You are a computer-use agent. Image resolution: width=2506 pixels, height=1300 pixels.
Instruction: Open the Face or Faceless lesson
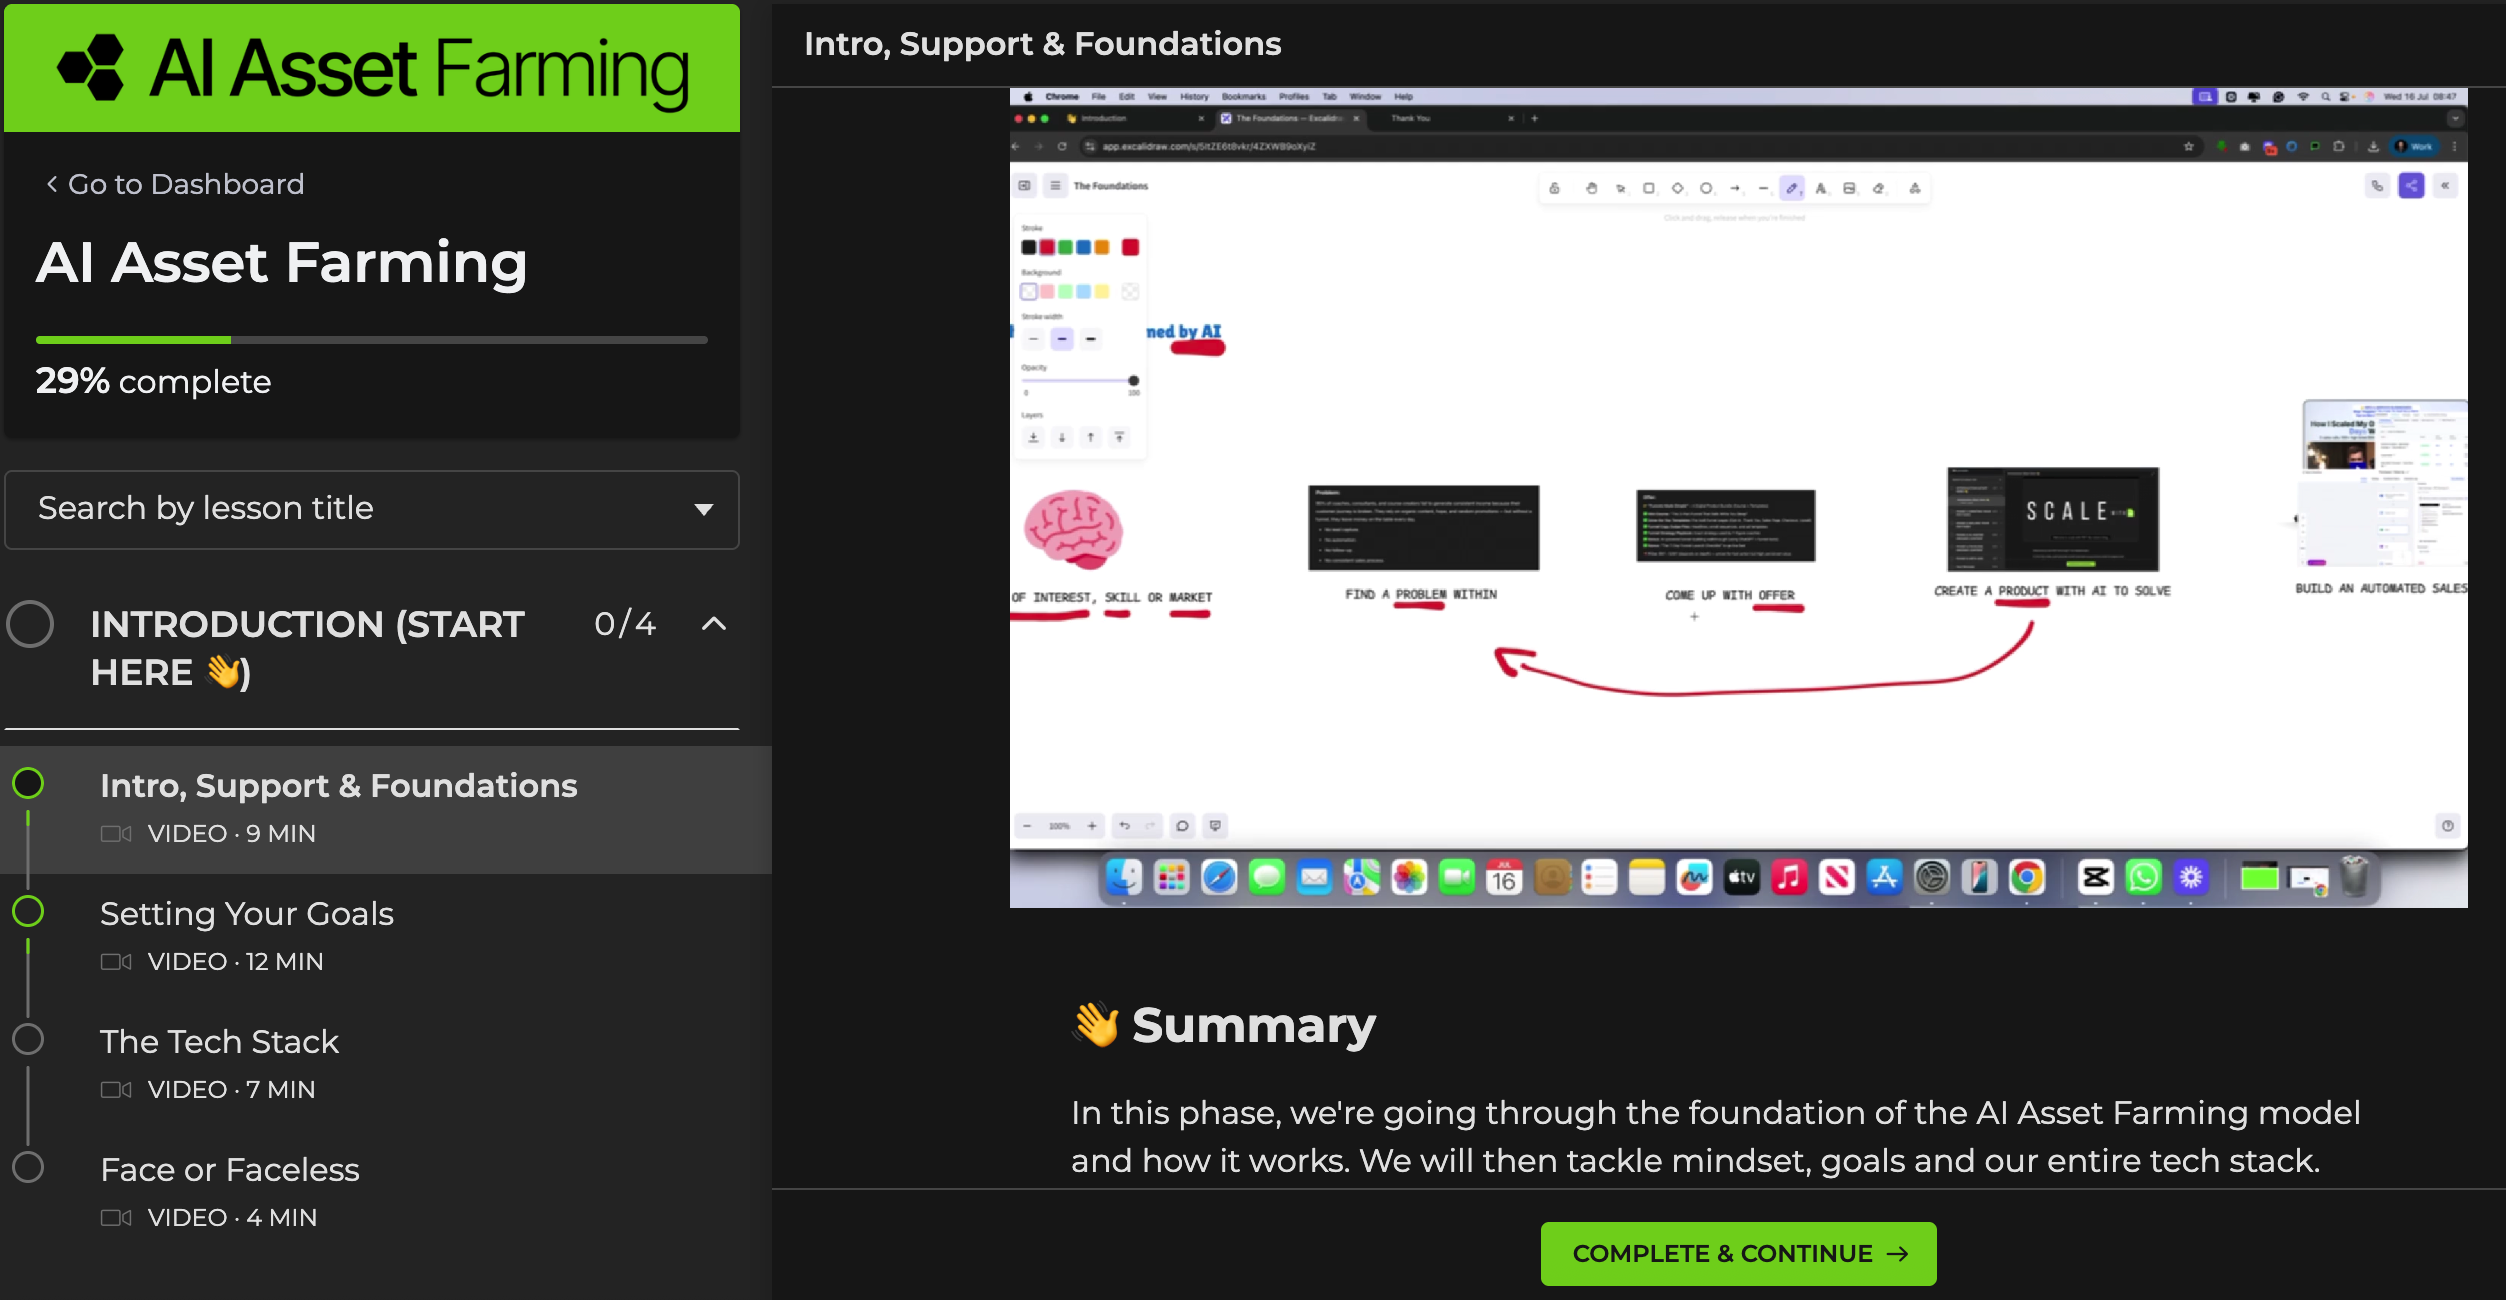coord(230,1169)
